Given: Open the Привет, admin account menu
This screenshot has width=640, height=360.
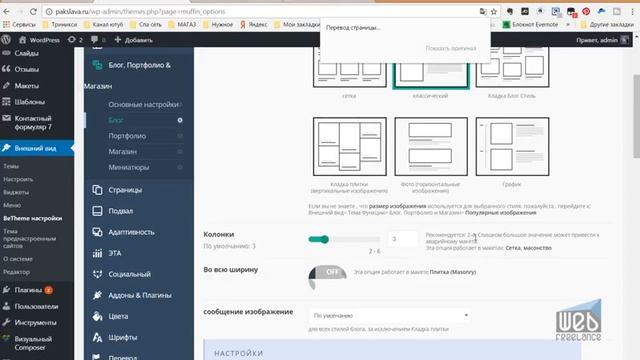Looking at the screenshot, I should [602, 40].
